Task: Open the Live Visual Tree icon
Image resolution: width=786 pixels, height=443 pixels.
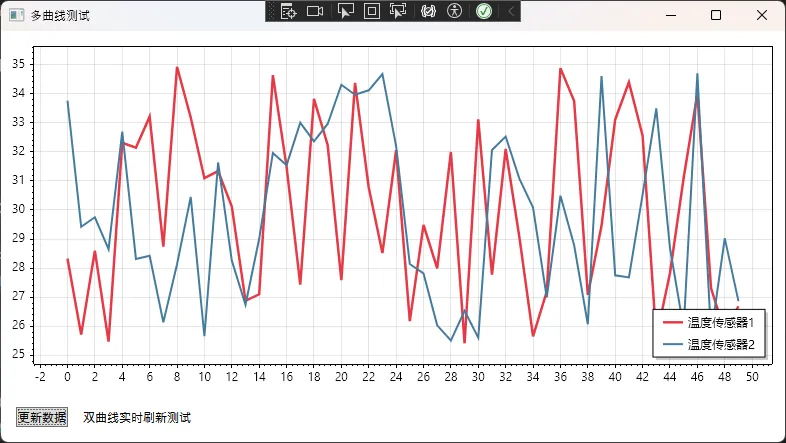Action: coord(288,11)
